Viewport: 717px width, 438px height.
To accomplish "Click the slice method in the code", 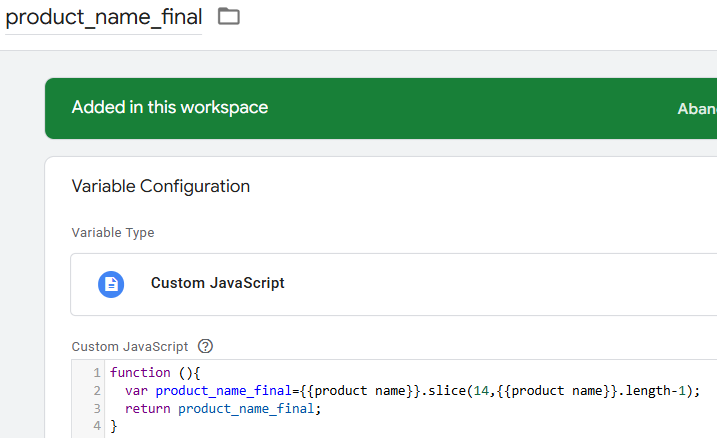I will tap(446, 390).
